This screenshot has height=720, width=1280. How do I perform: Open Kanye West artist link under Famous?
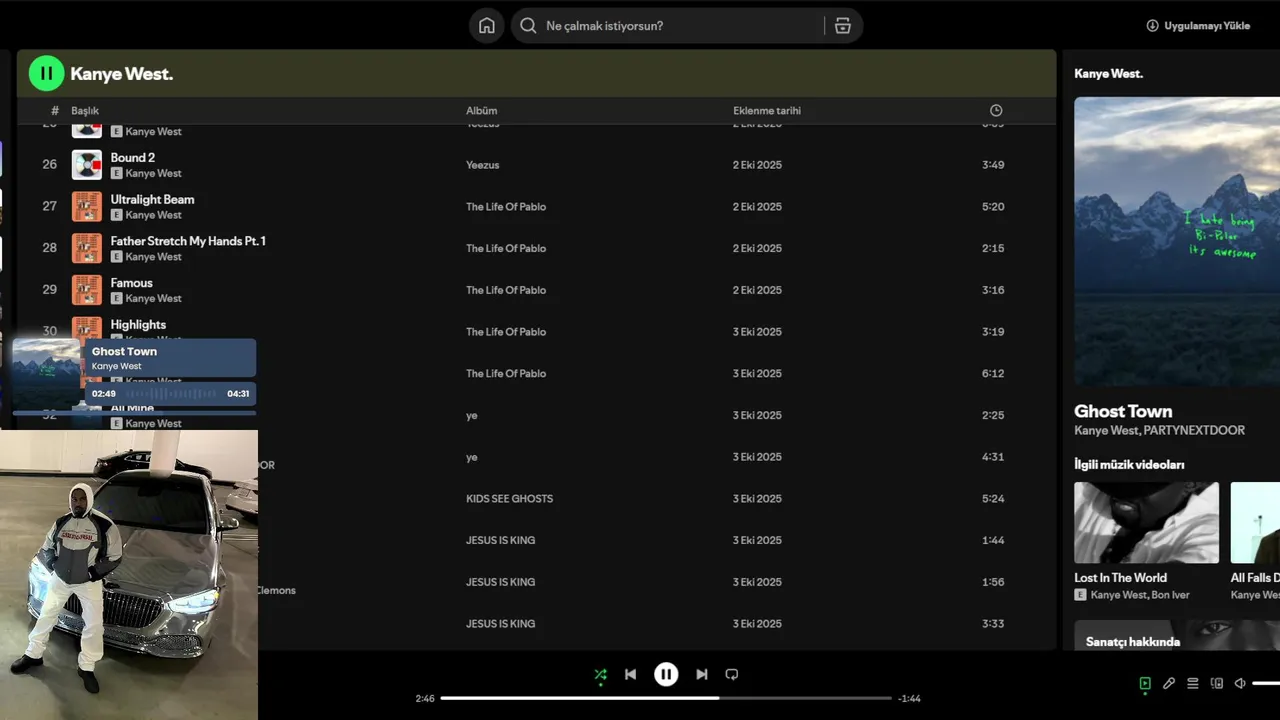(x=153, y=299)
